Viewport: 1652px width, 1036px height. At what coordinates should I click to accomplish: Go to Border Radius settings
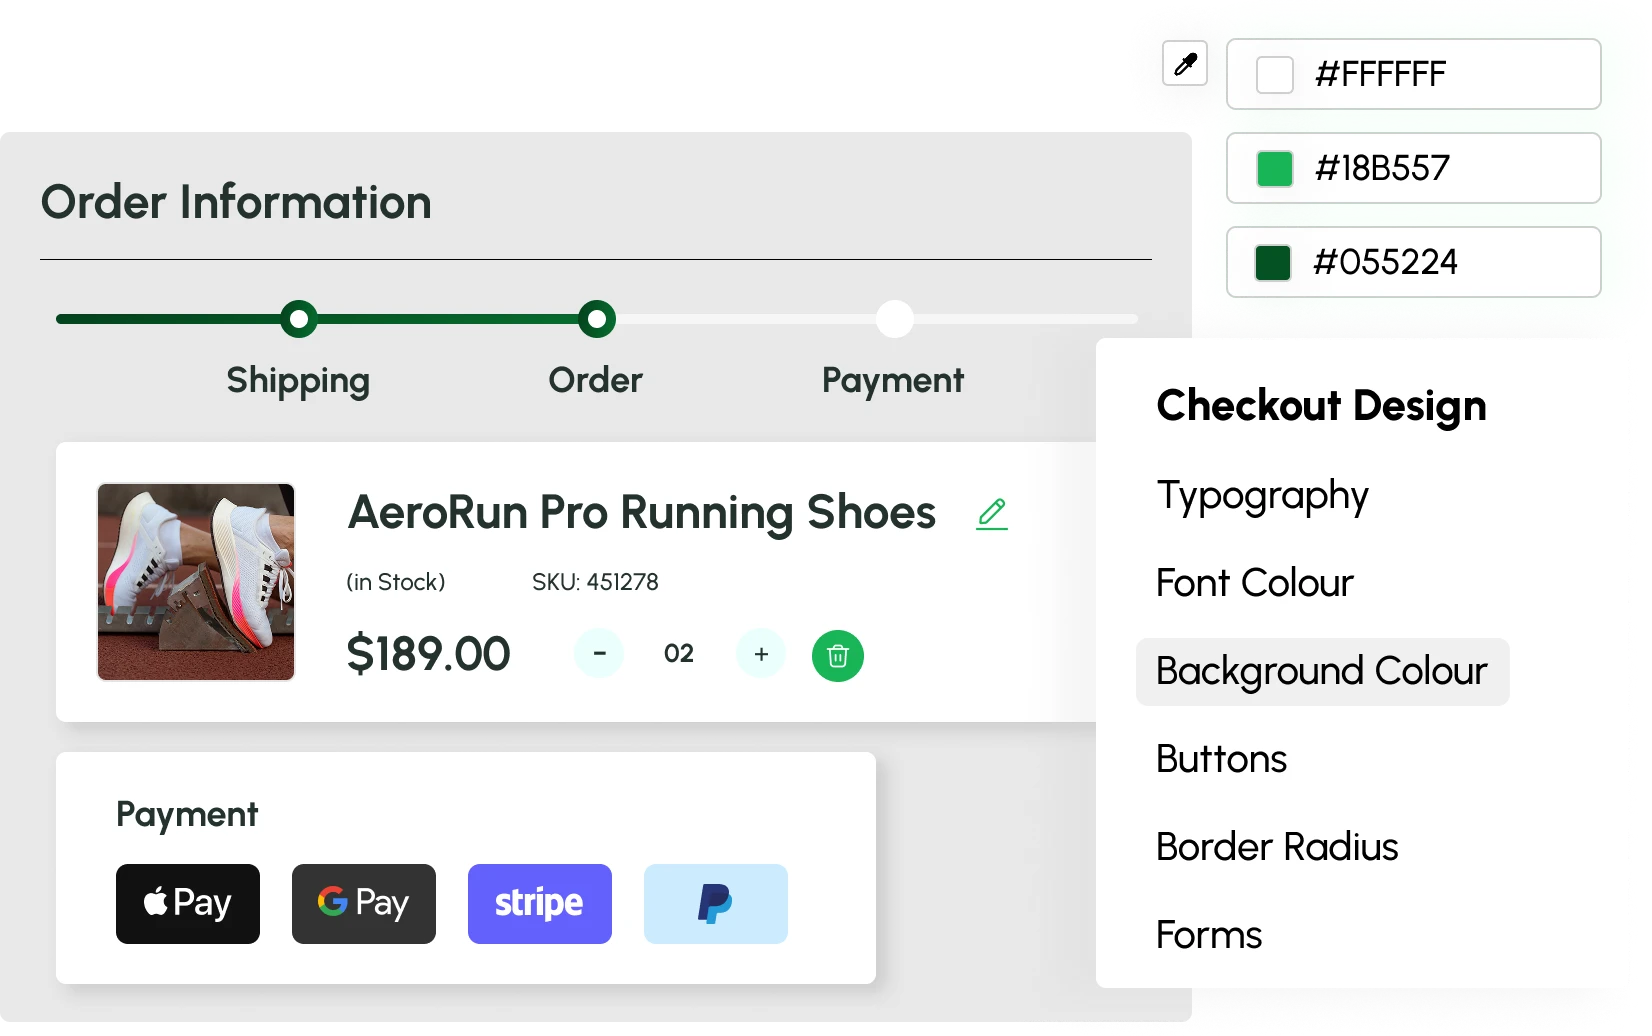point(1277,847)
